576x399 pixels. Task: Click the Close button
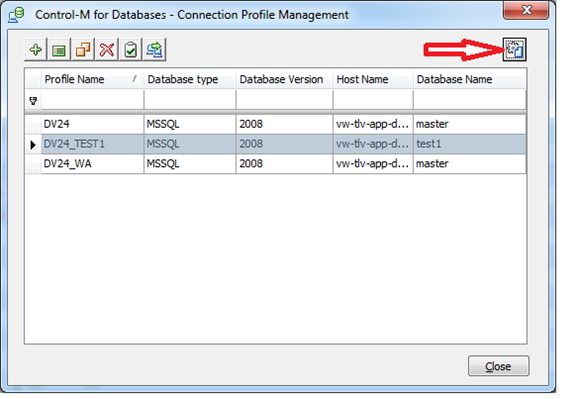coord(498,366)
